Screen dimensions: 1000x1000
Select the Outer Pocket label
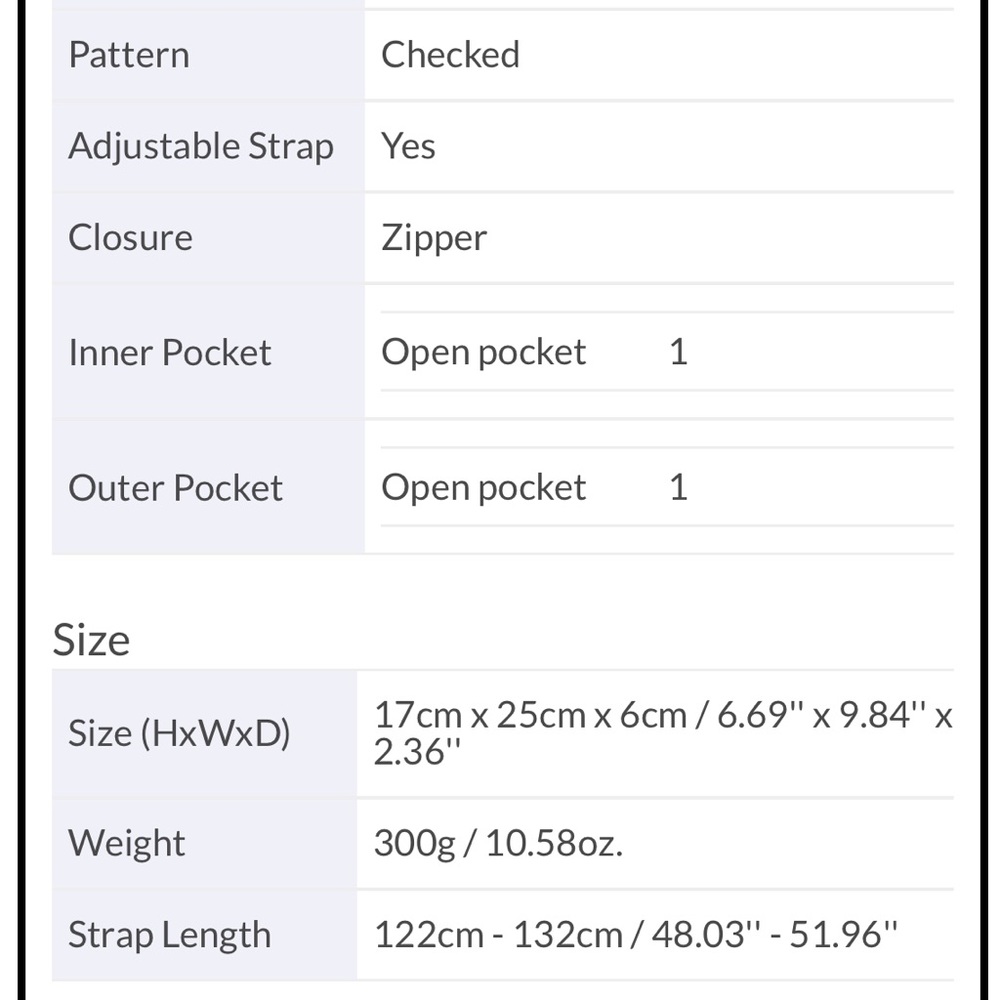click(x=175, y=488)
